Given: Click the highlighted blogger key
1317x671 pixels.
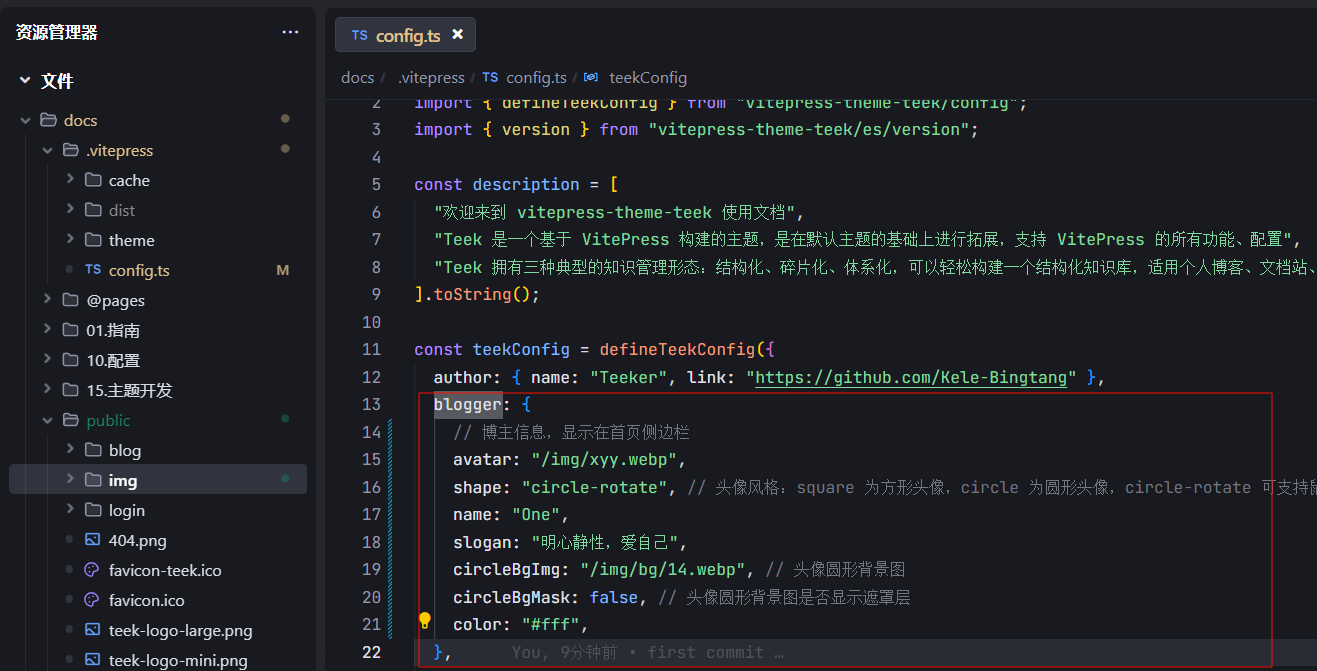Looking at the screenshot, I should [x=468, y=404].
